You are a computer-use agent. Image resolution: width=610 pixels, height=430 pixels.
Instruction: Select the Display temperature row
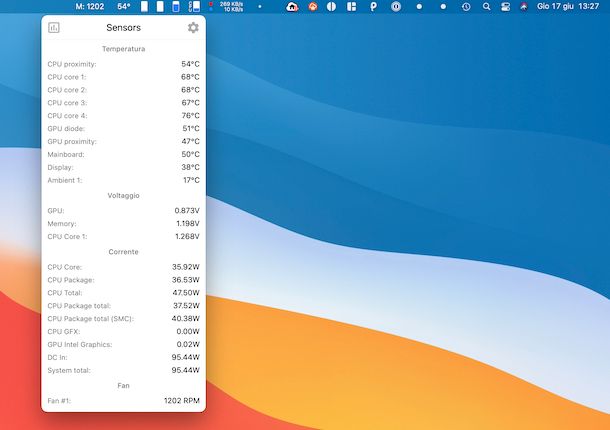(x=123, y=167)
